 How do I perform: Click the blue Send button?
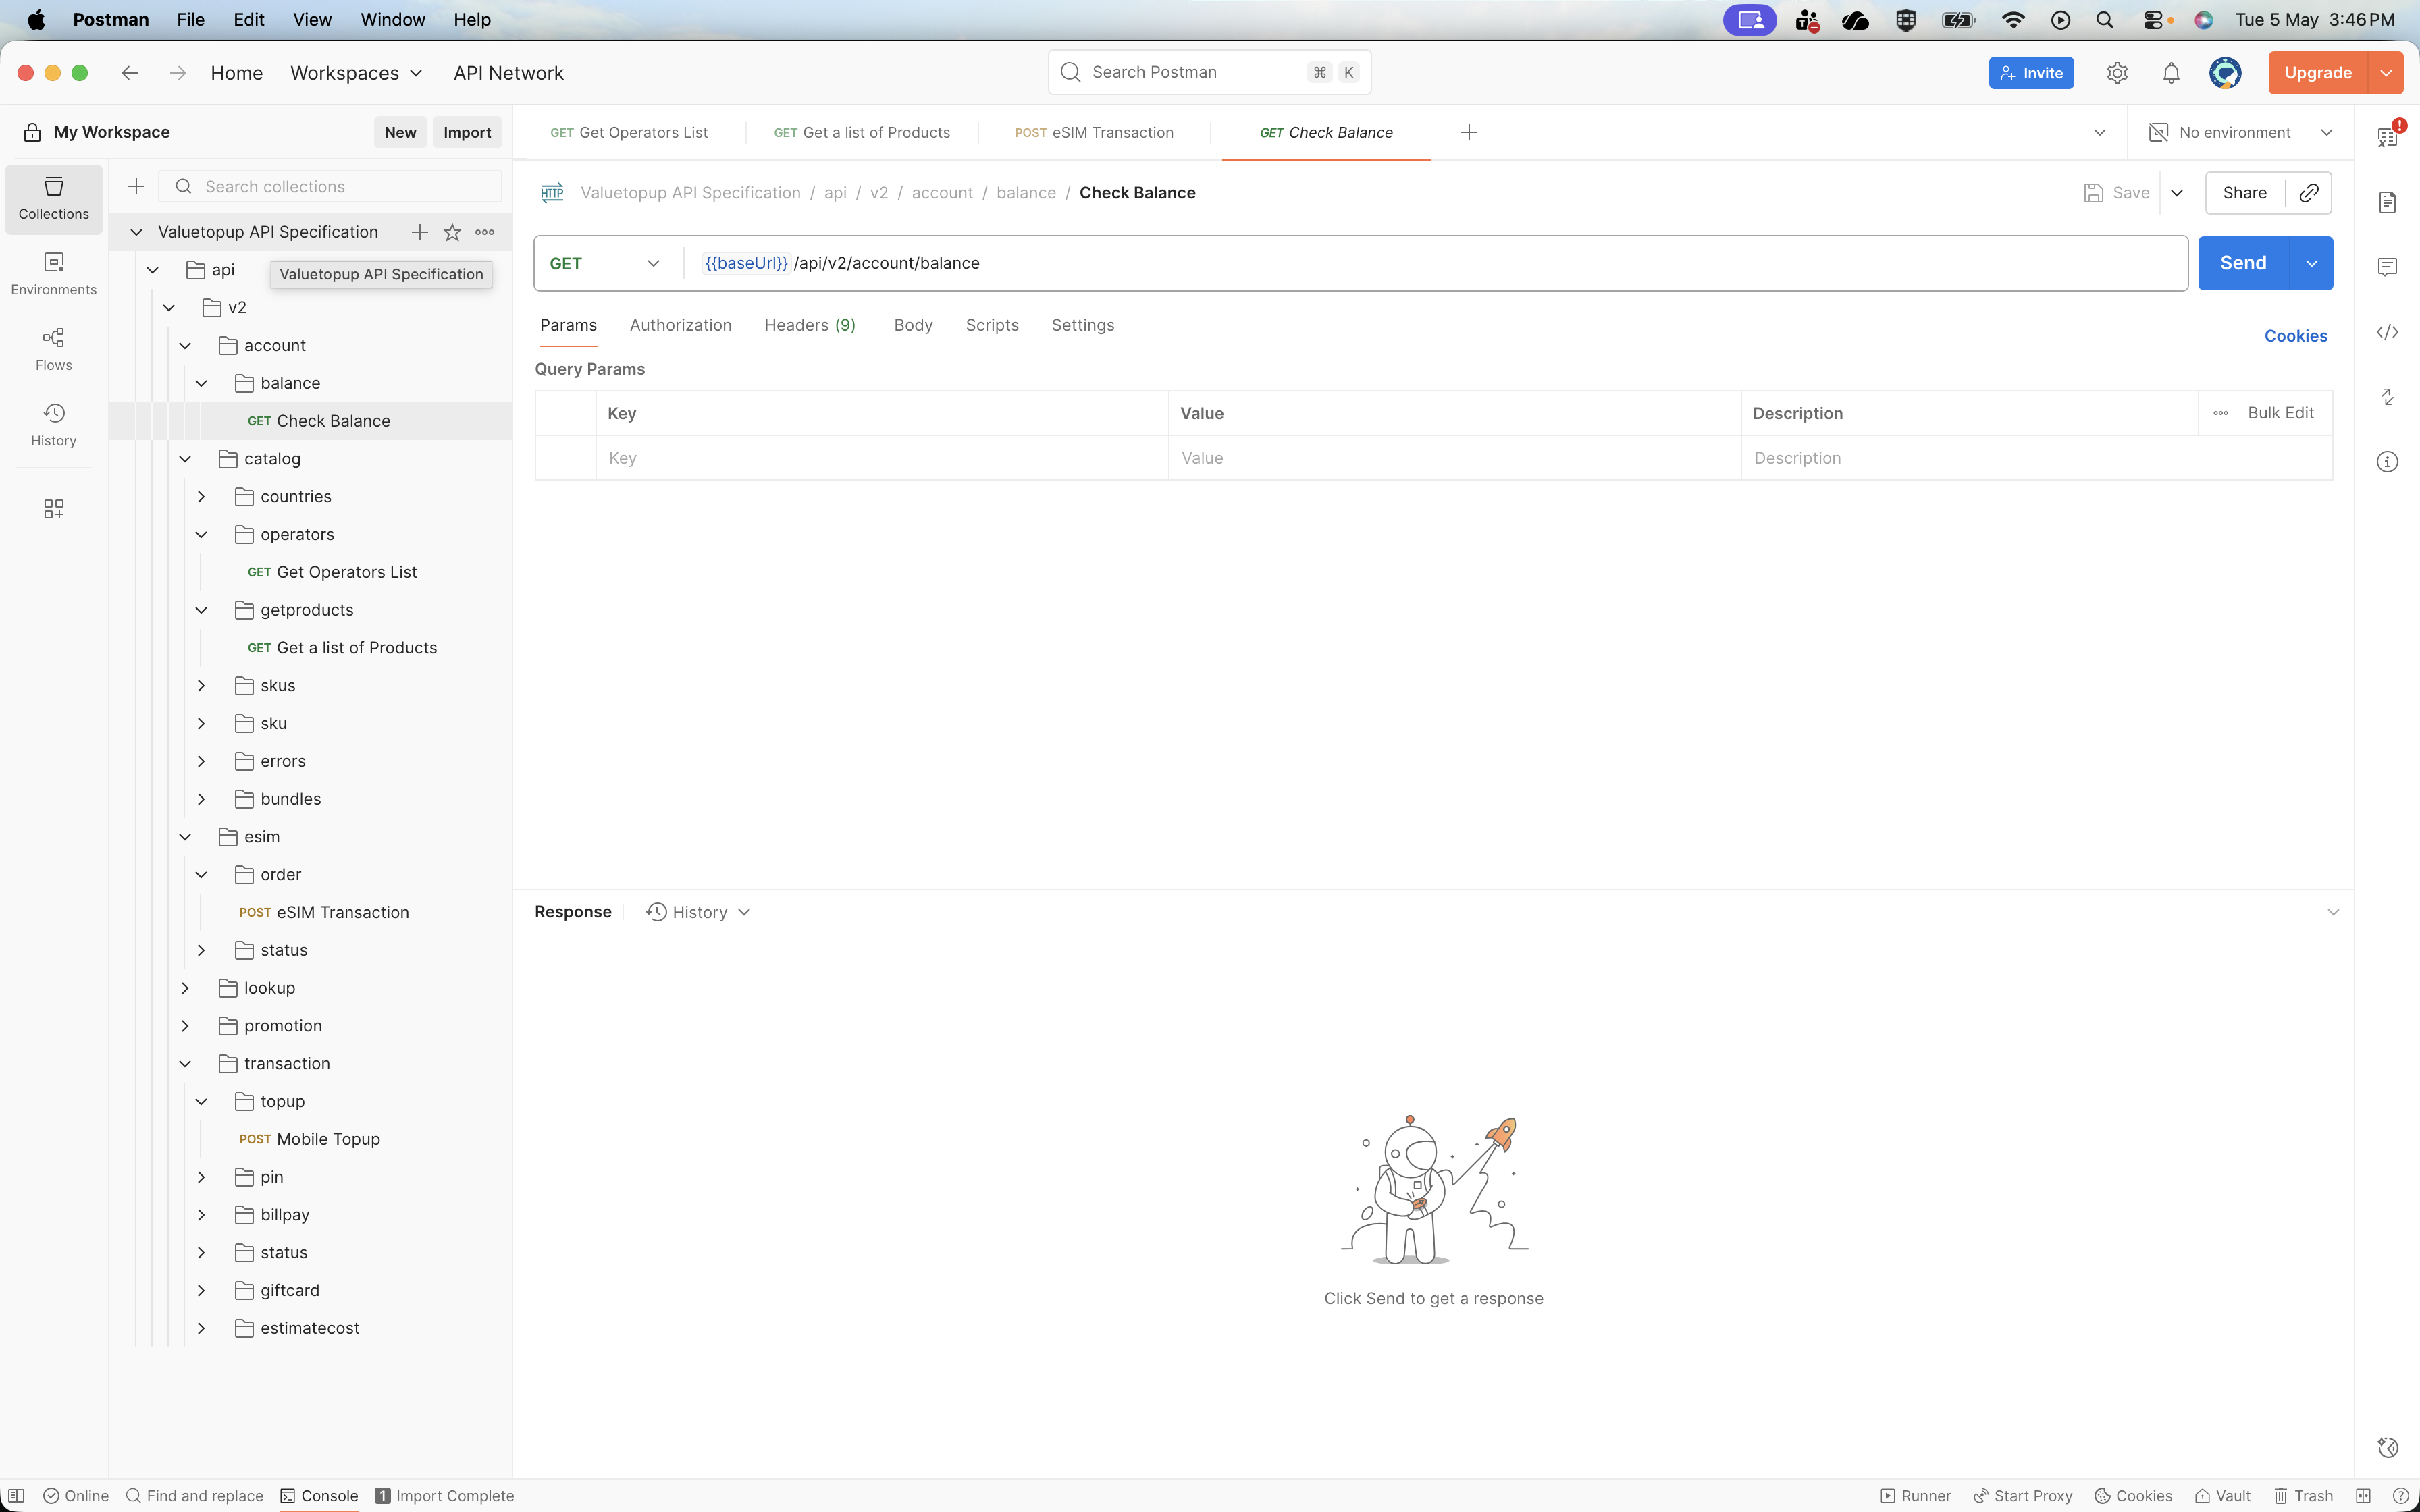tap(2243, 263)
